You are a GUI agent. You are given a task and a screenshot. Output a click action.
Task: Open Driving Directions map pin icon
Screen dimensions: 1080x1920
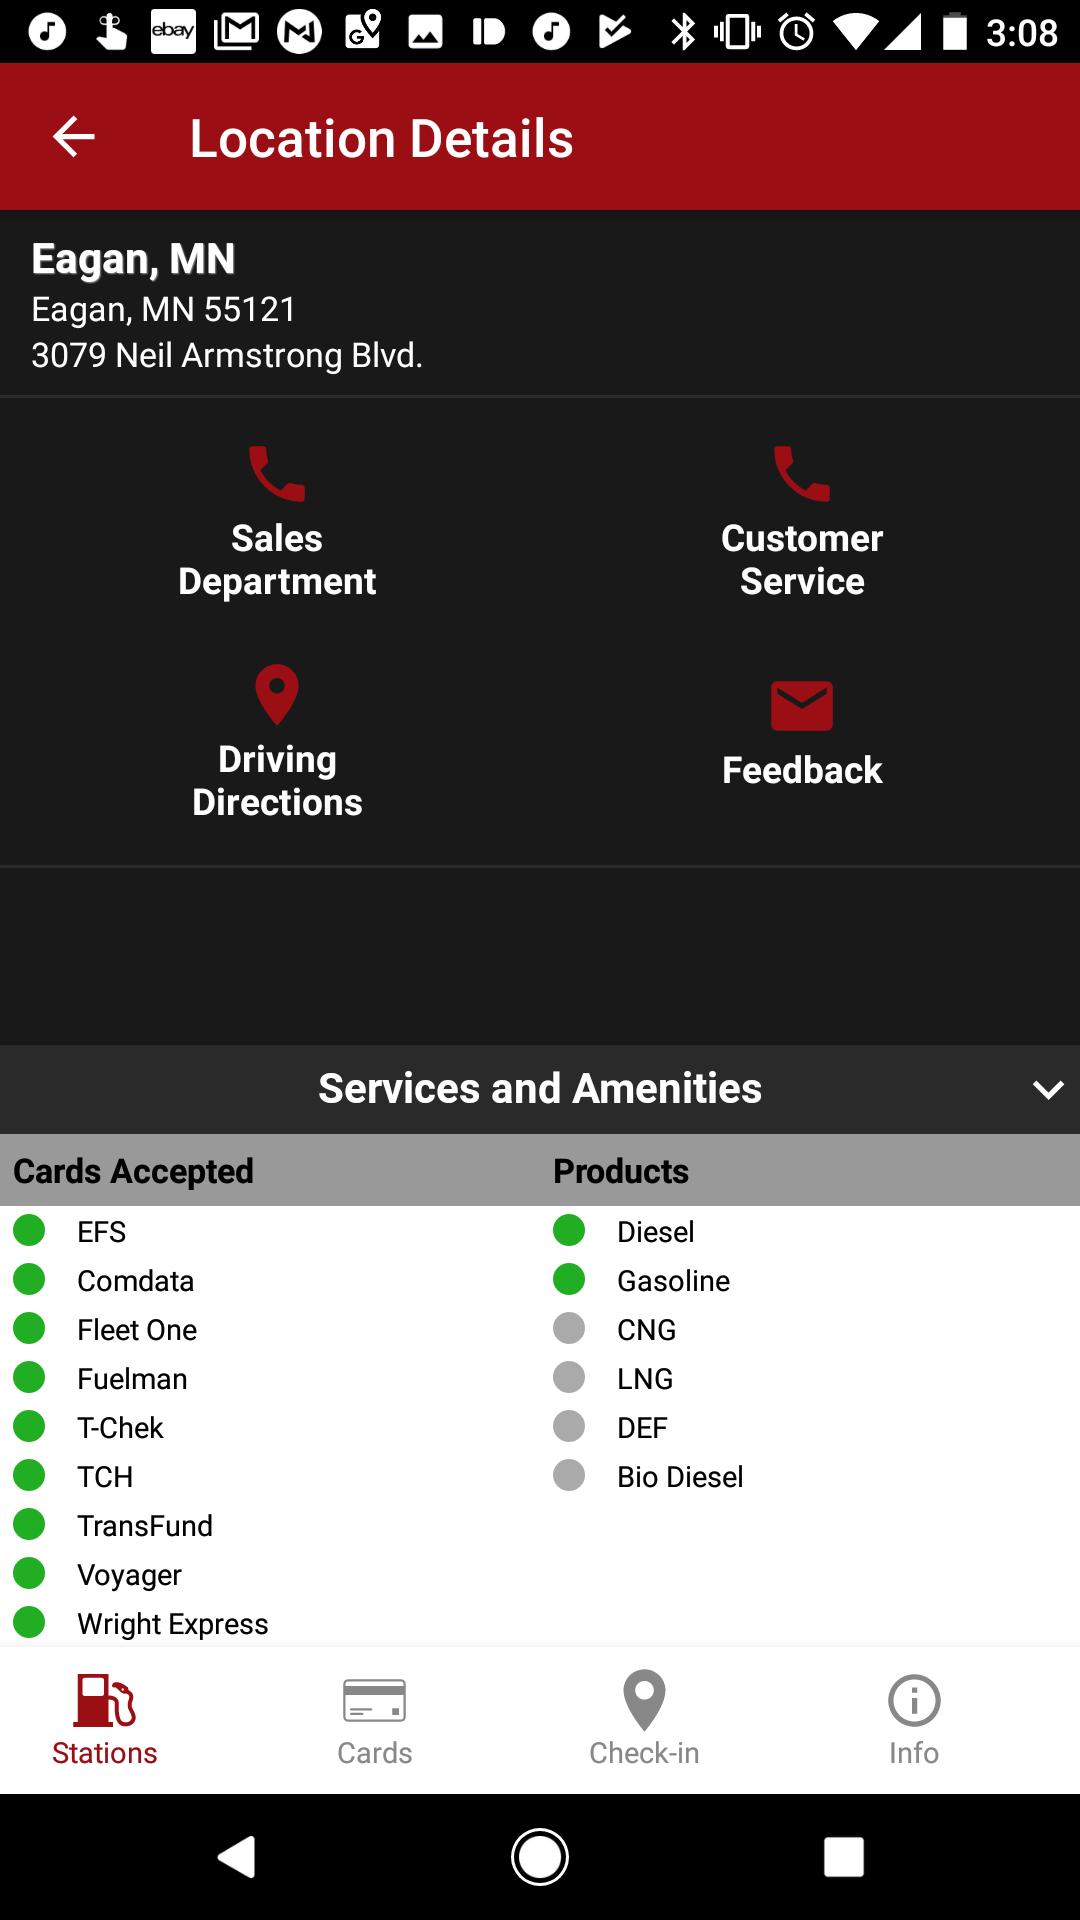277,694
